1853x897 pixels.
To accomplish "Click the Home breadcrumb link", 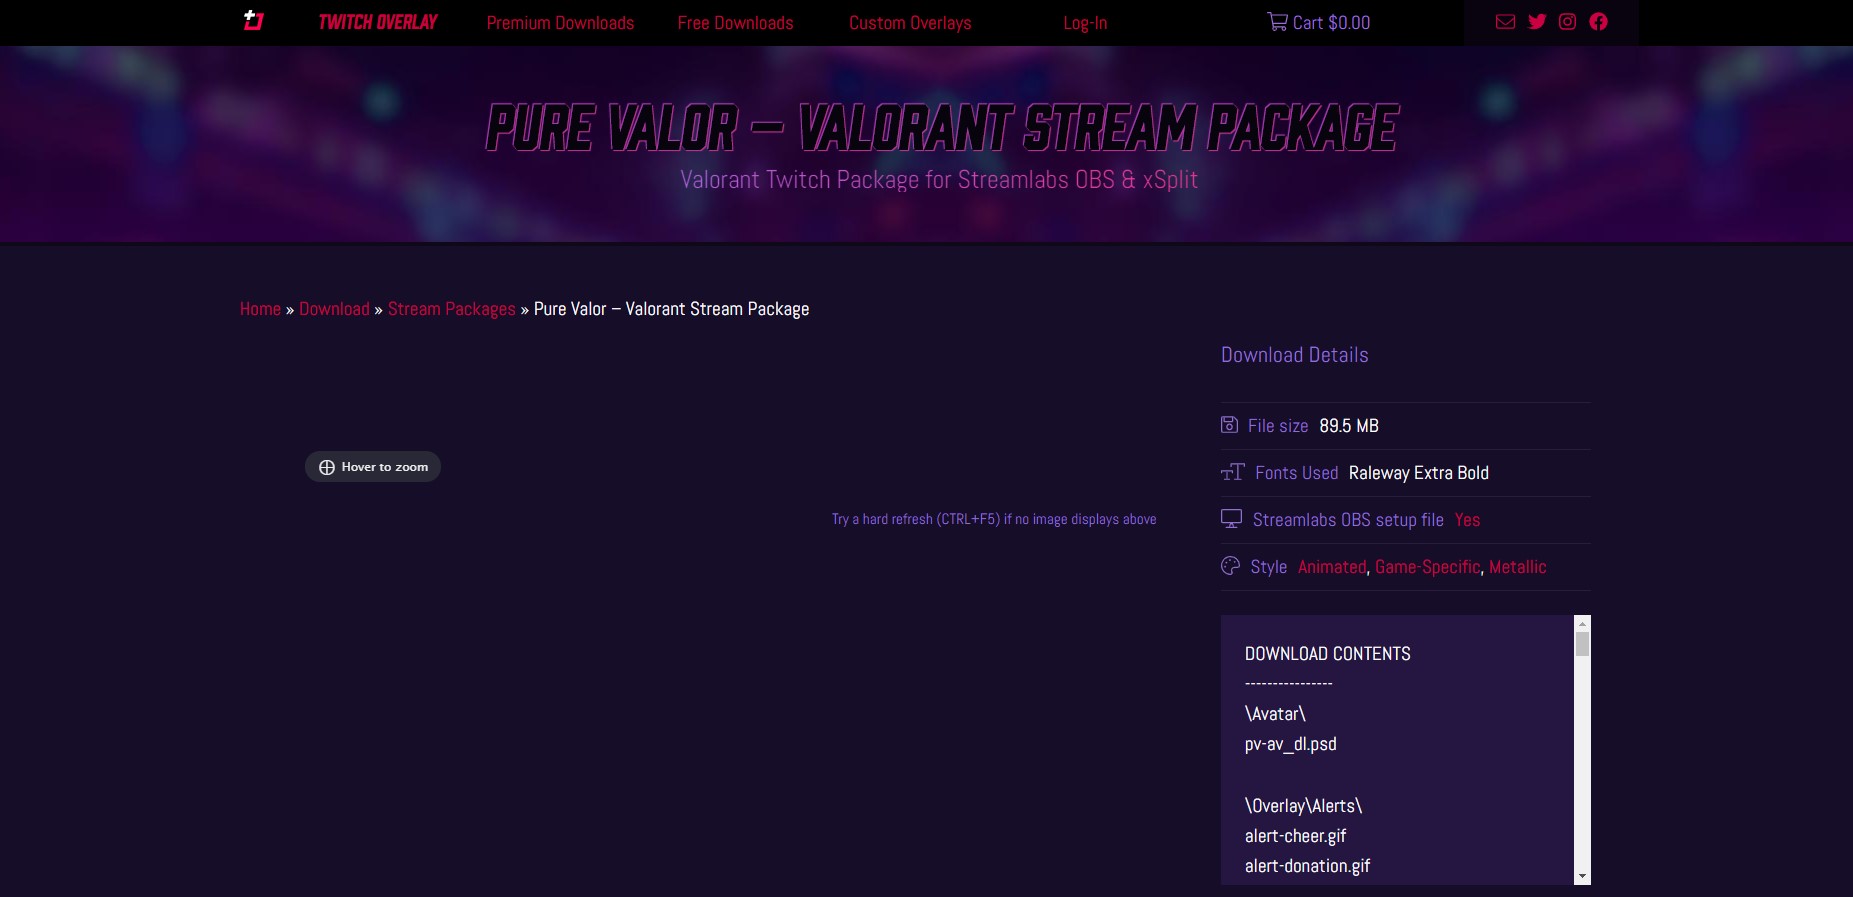I will pos(260,309).
